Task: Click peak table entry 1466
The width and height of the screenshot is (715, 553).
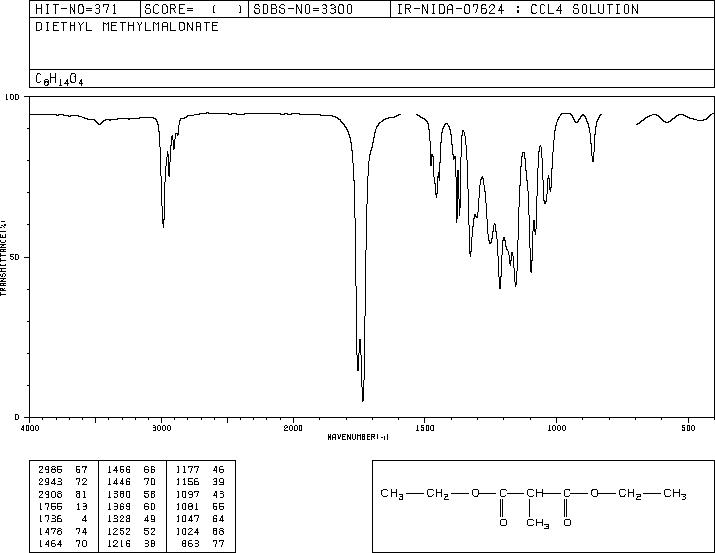Action: pos(119,470)
